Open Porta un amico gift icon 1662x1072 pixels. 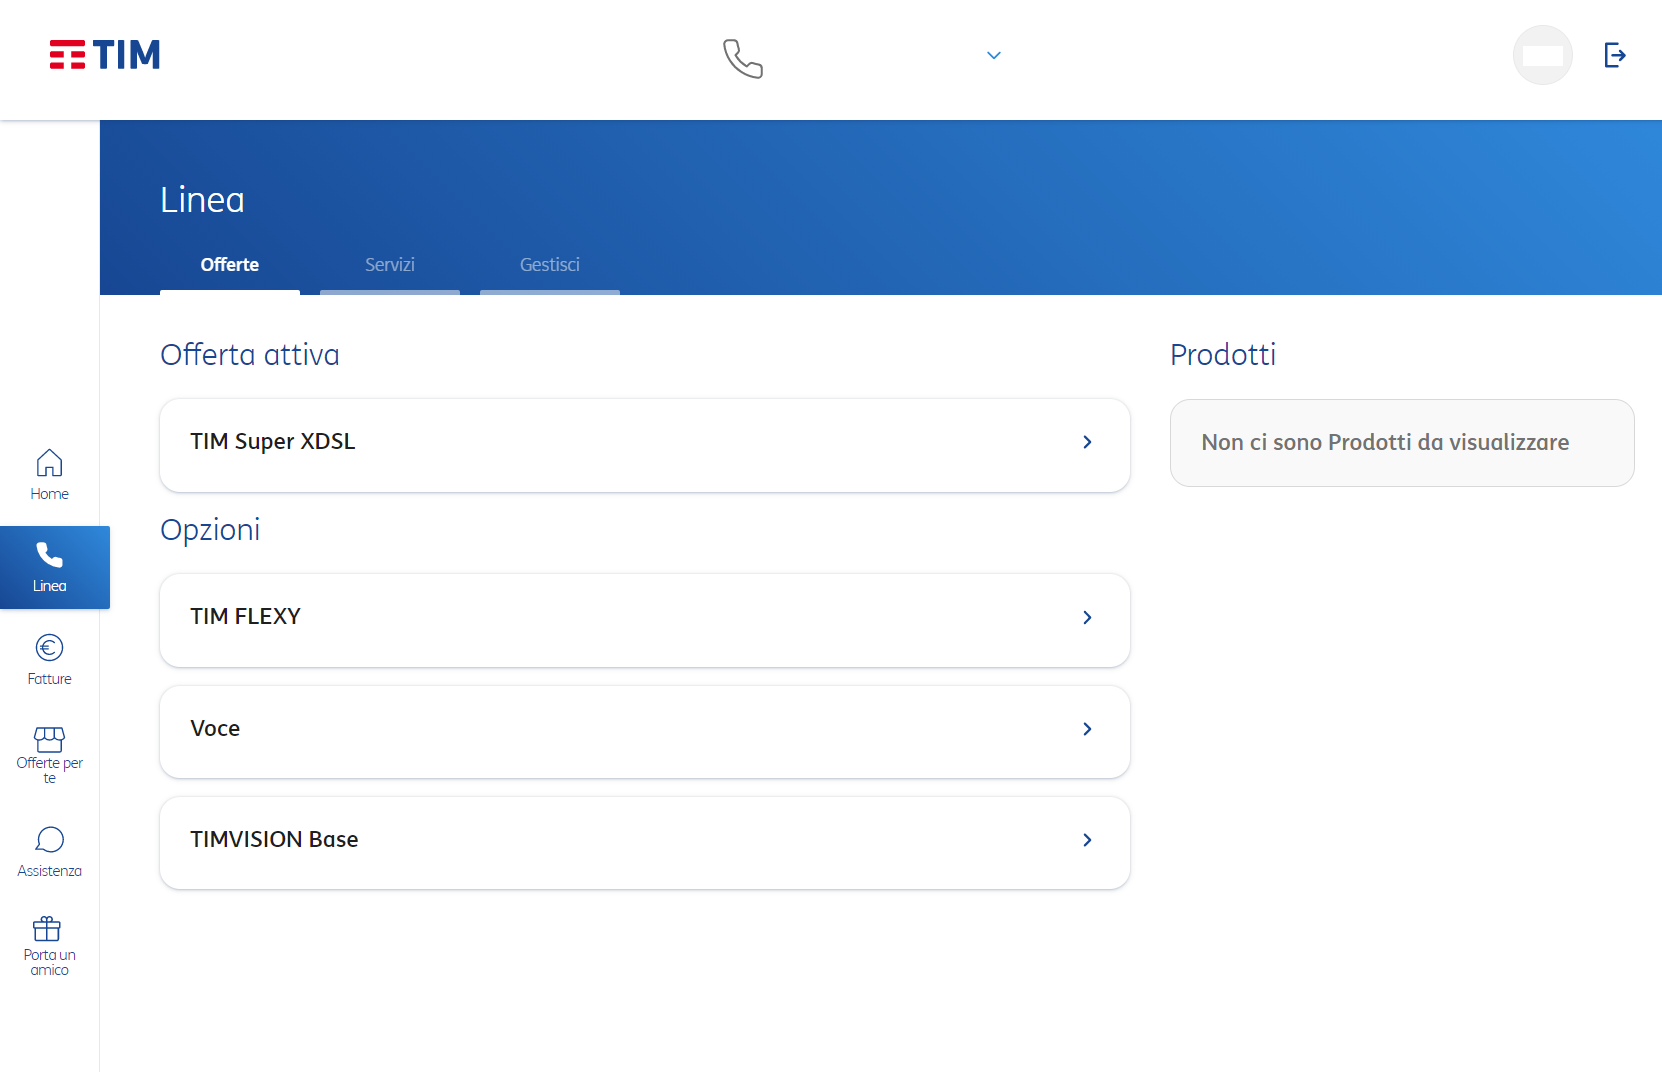(x=47, y=929)
